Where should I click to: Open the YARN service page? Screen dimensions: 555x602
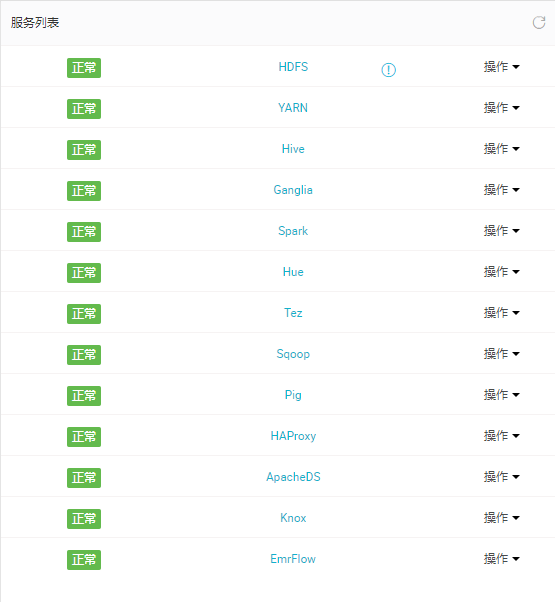(293, 108)
